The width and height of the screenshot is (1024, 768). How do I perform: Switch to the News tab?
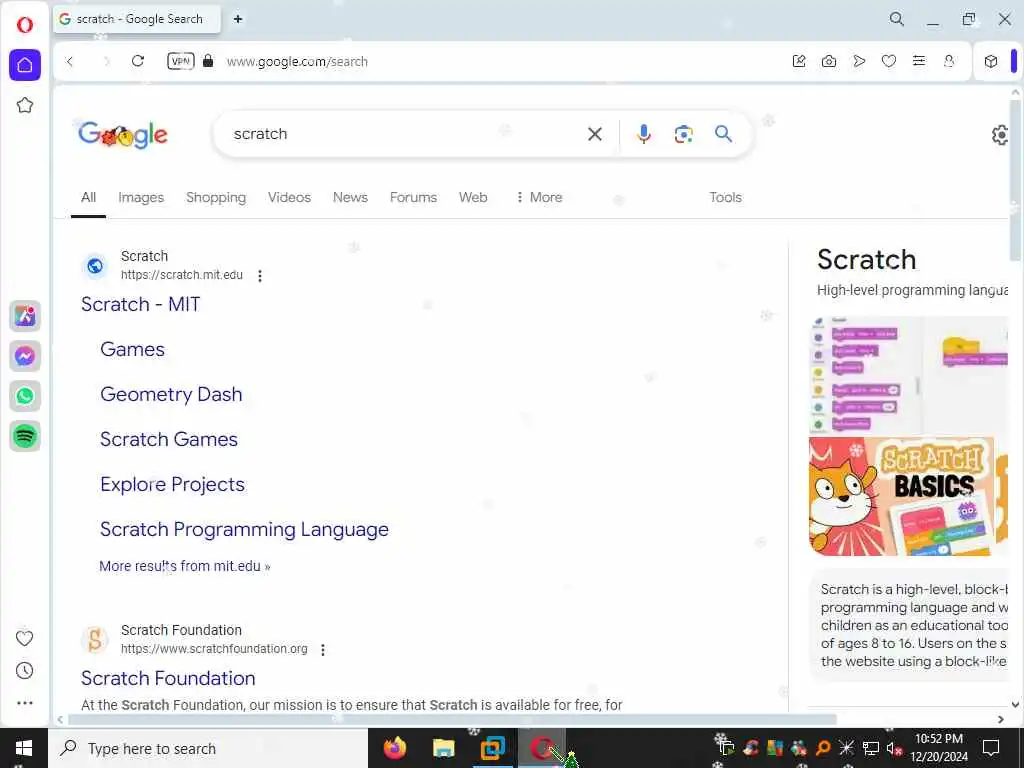(x=350, y=197)
